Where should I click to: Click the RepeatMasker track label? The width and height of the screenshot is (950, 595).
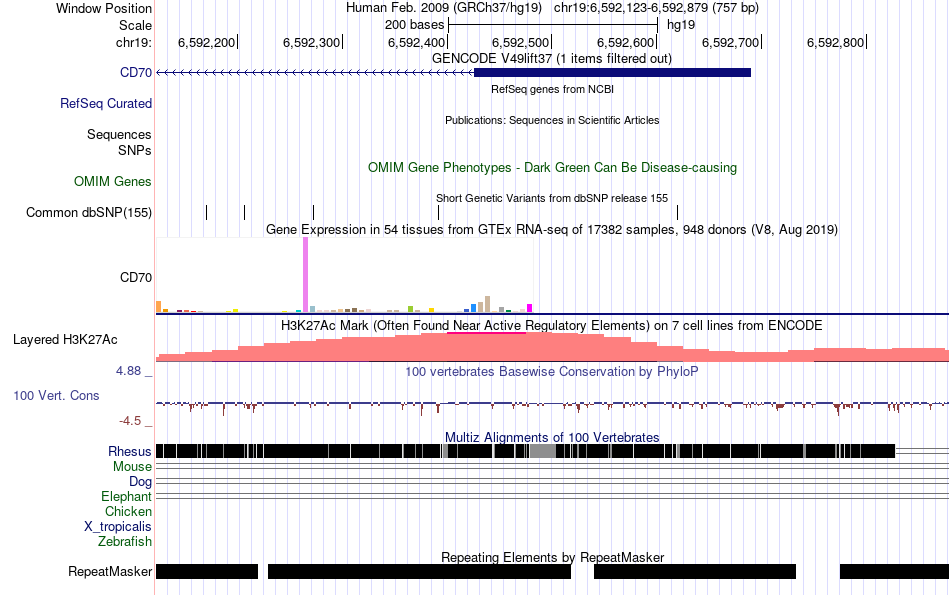110,571
